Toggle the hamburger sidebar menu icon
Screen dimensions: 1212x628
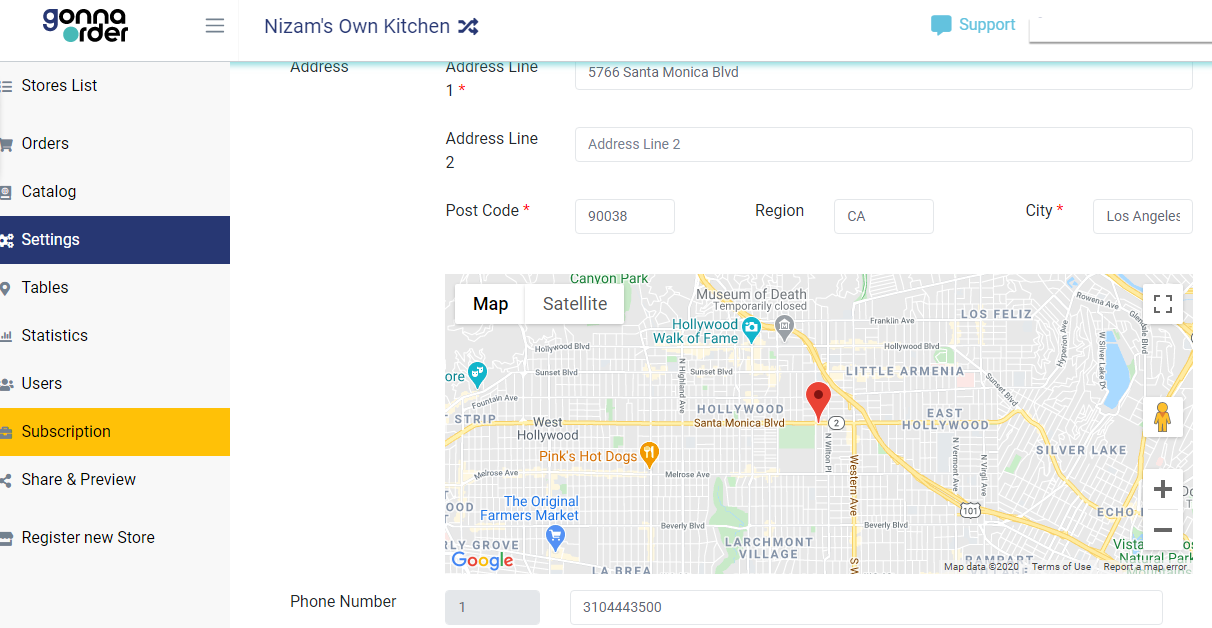point(214,26)
